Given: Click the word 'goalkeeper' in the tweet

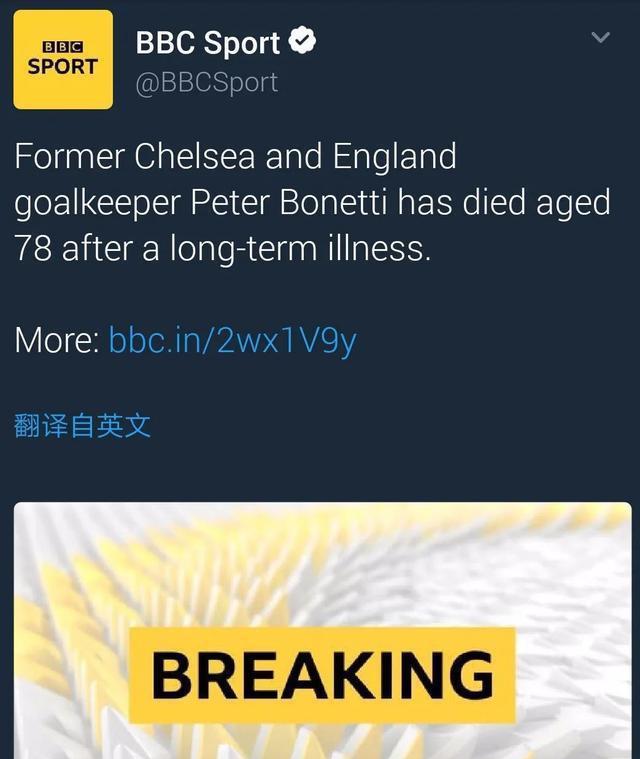Looking at the screenshot, I should pos(97,203).
